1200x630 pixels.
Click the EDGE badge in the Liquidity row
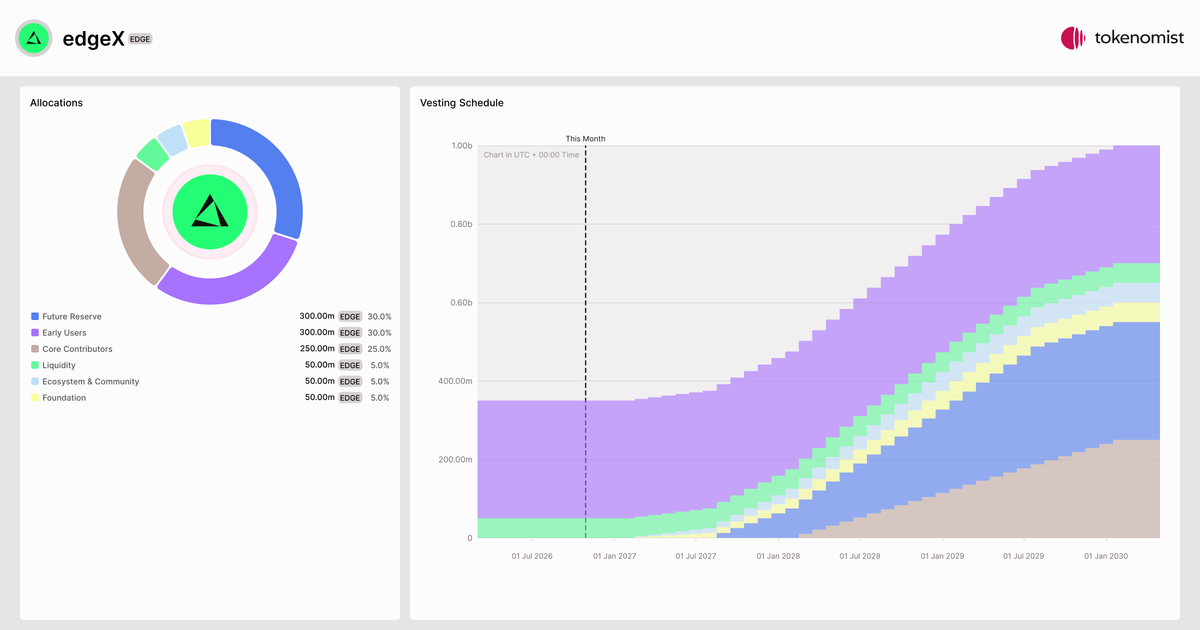point(350,366)
